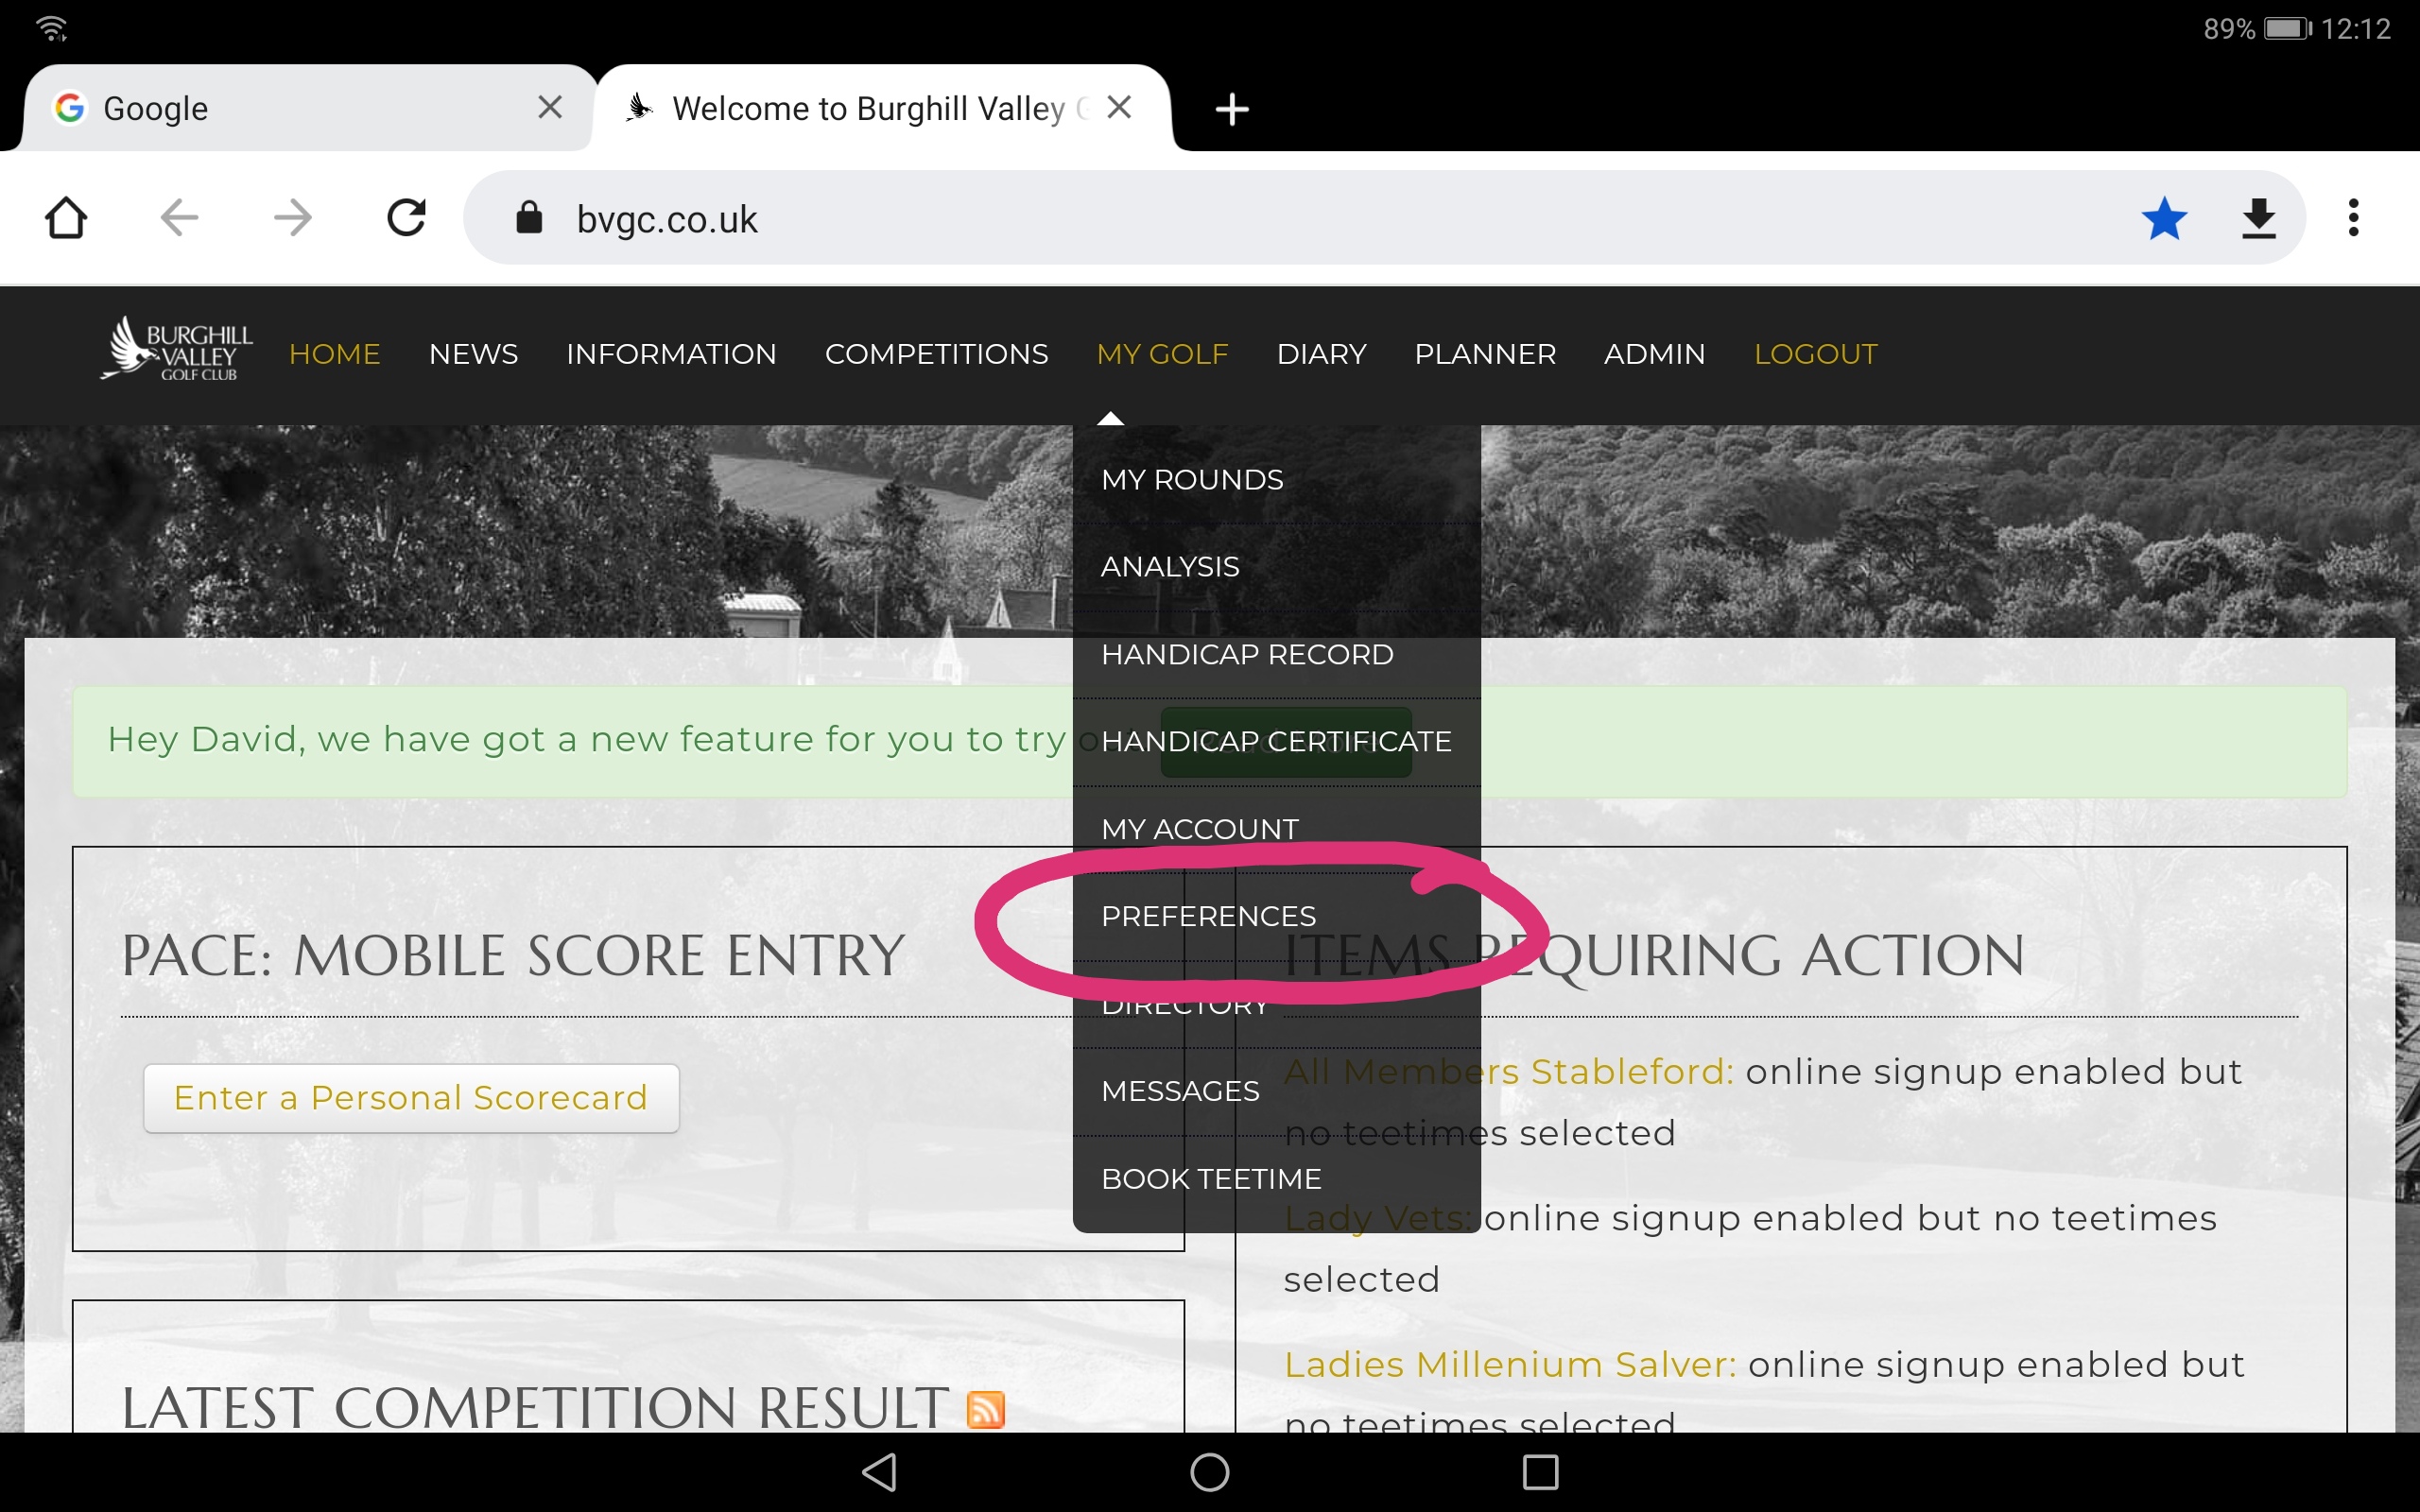
Task: Close the Google tab
Action: [x=550, y=107]
